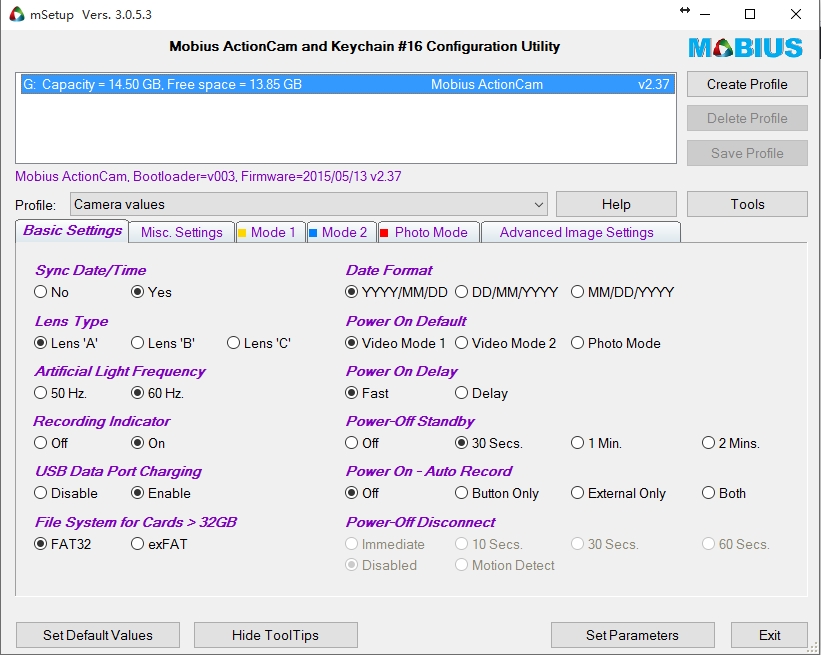This screenshot has height=655, width=821.
Task: Click the Mobius logo
Action: coord(745,48)
